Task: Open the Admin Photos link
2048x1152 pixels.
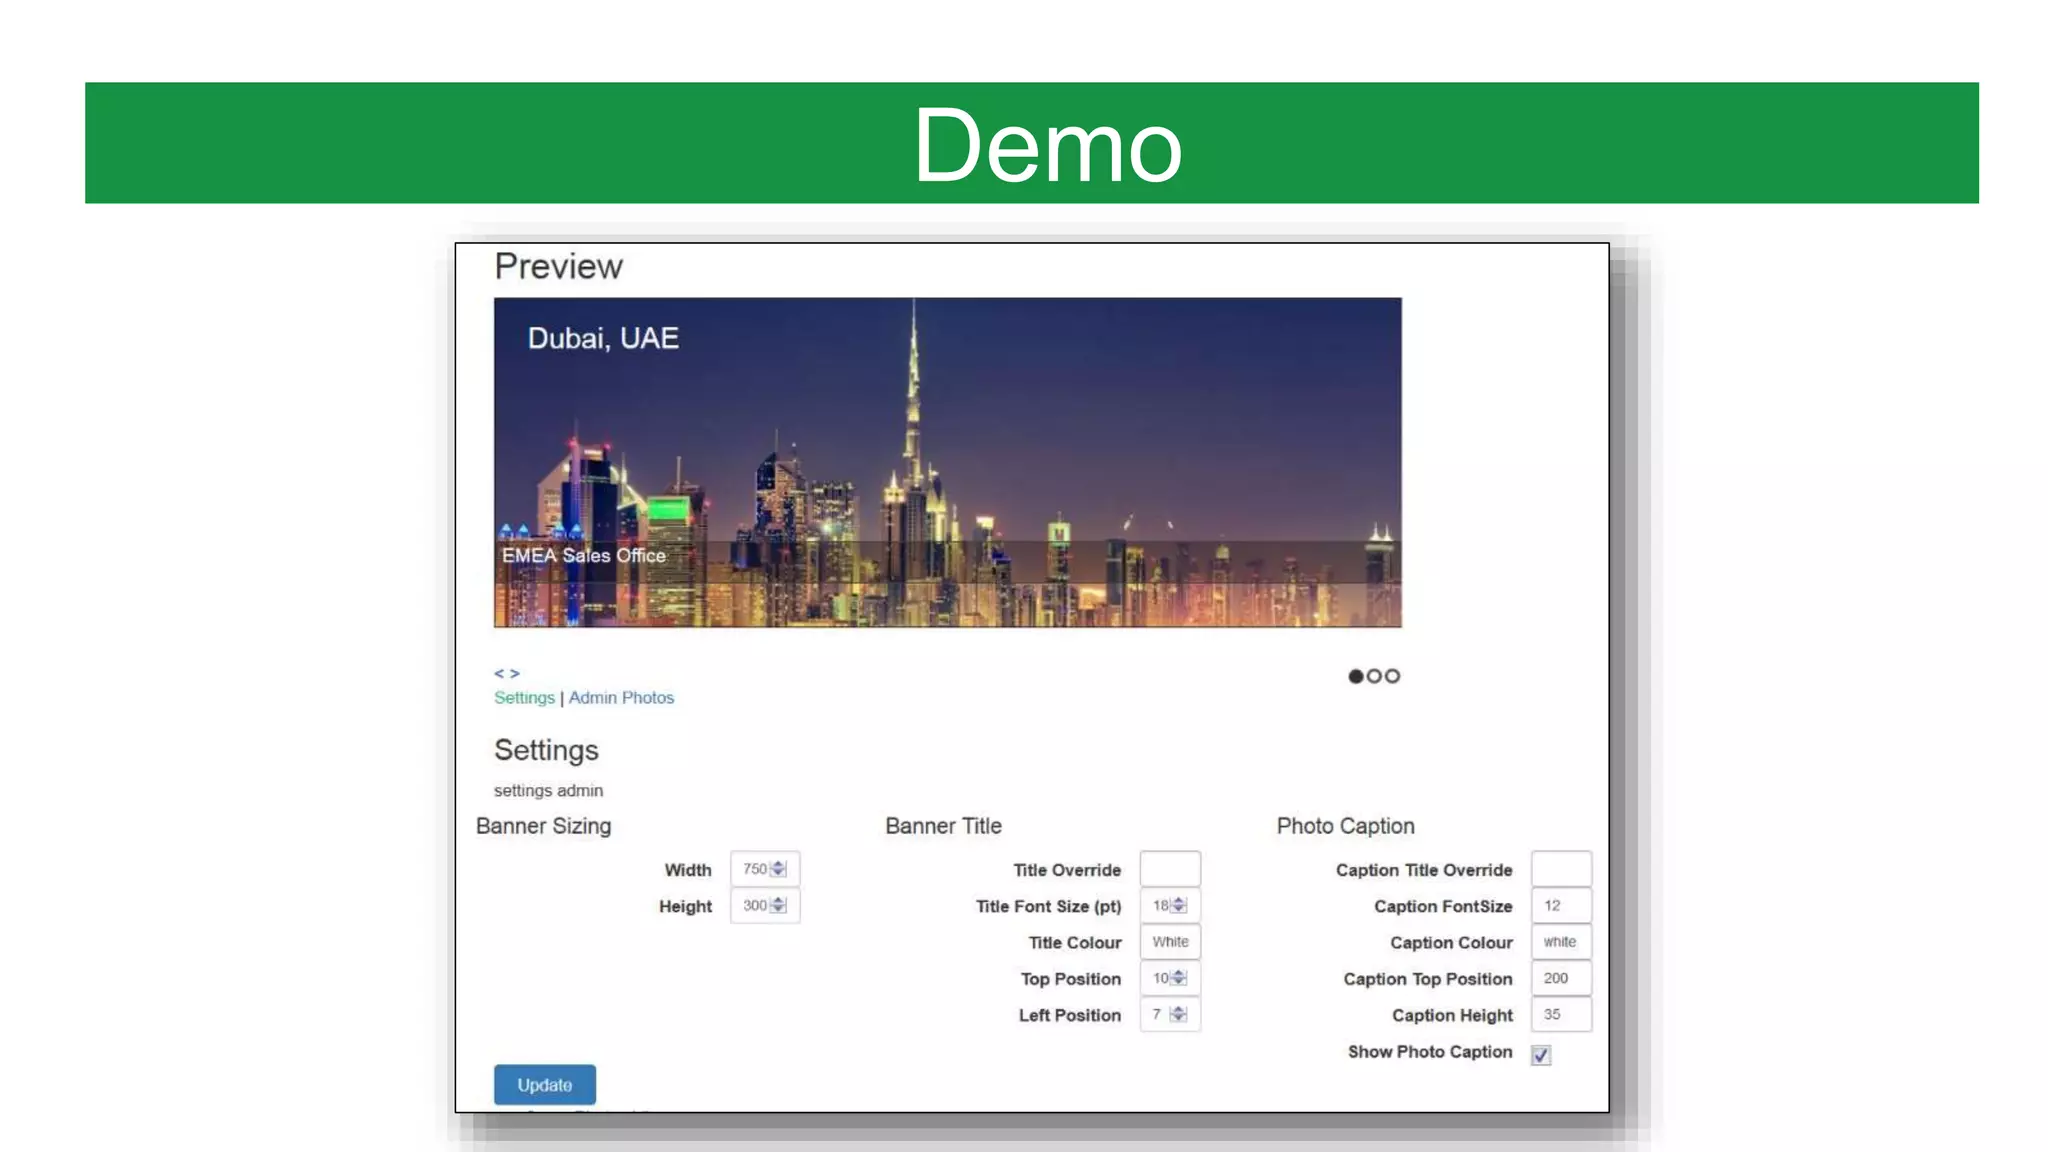Action: (621, 697)
